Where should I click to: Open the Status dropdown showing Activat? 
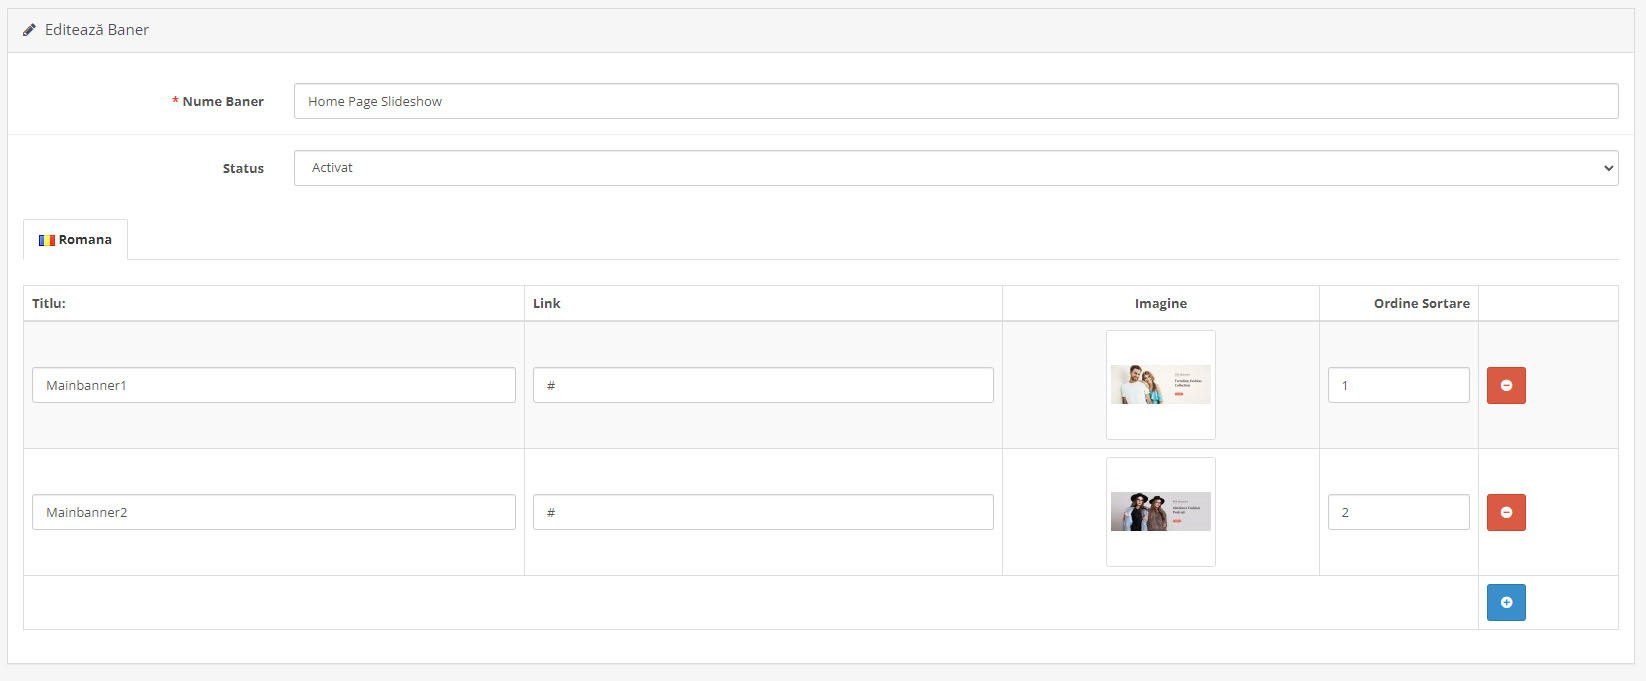(x=956, y=168)
